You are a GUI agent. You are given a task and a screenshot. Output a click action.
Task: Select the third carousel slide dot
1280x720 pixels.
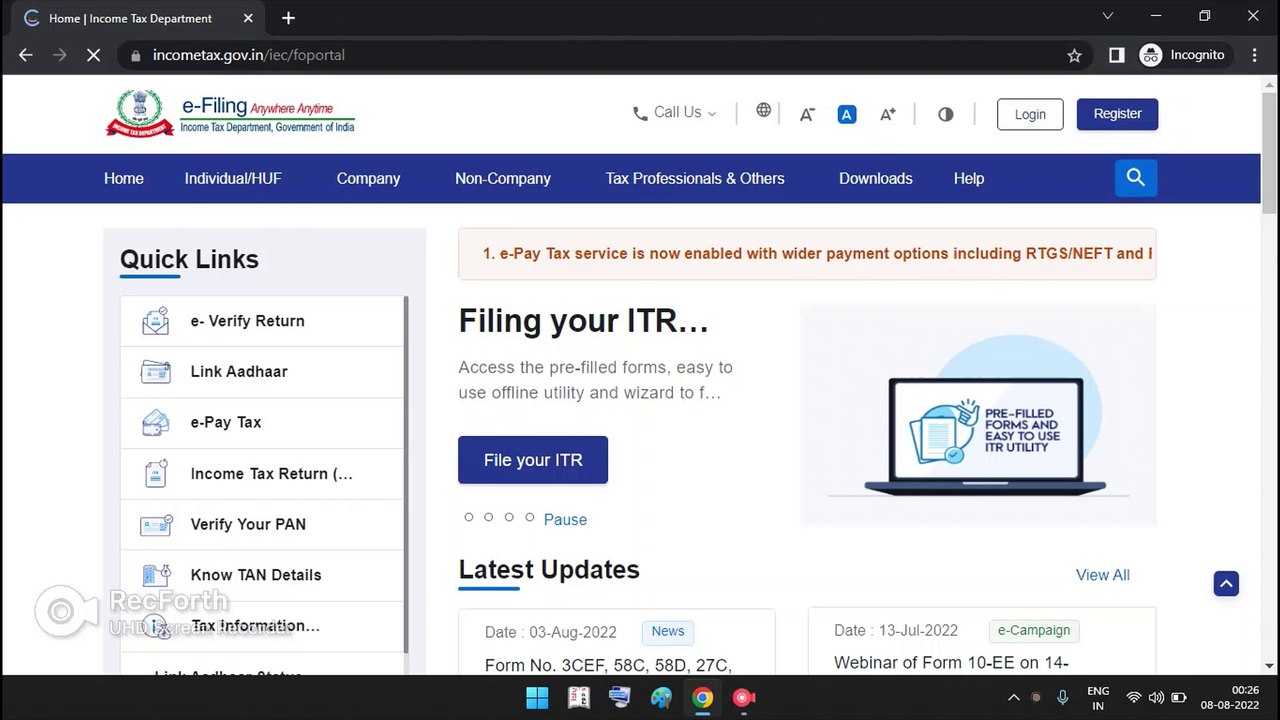click(x=509, y=517)
